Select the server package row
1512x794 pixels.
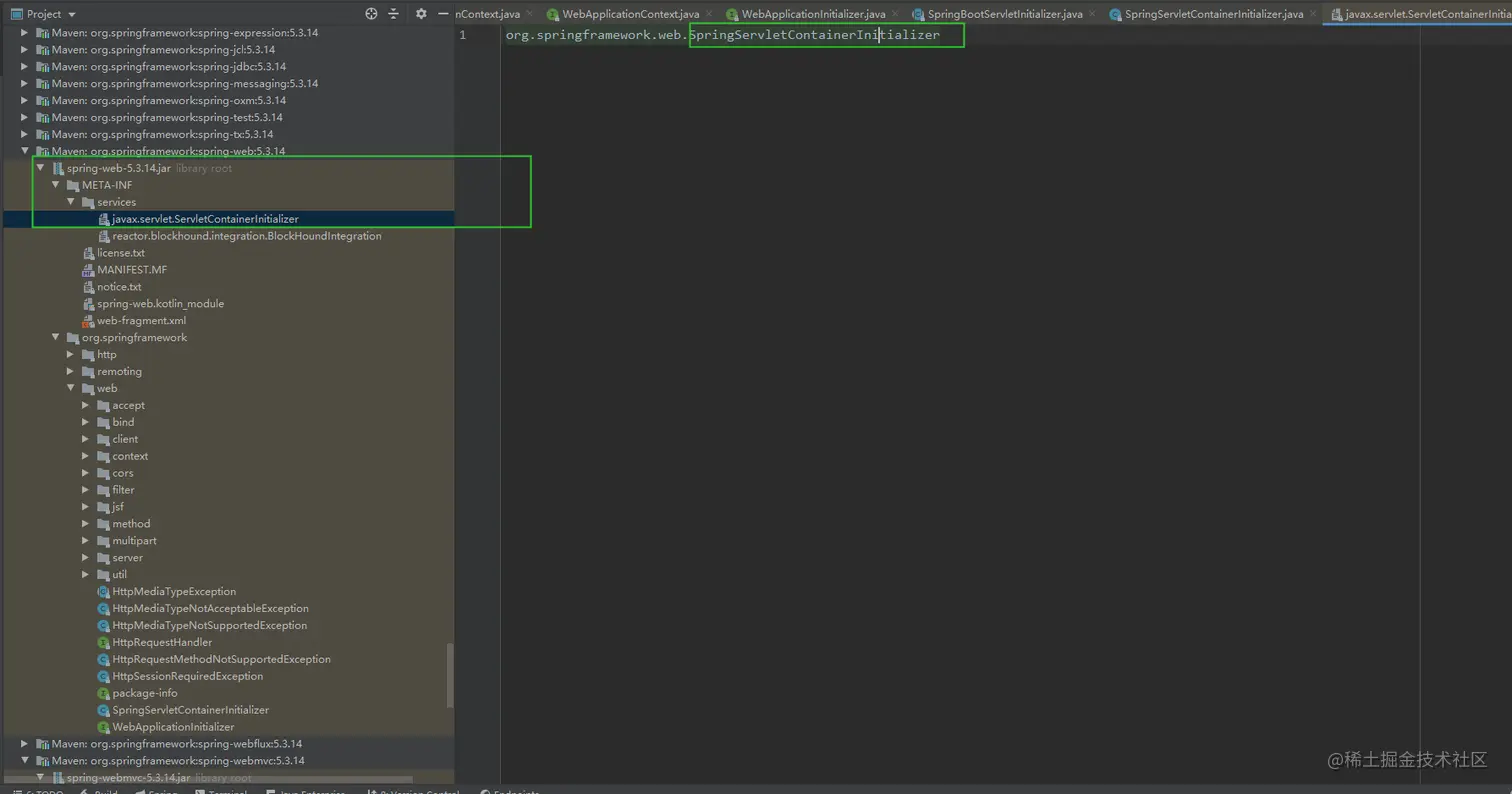[x=228, y=558]
